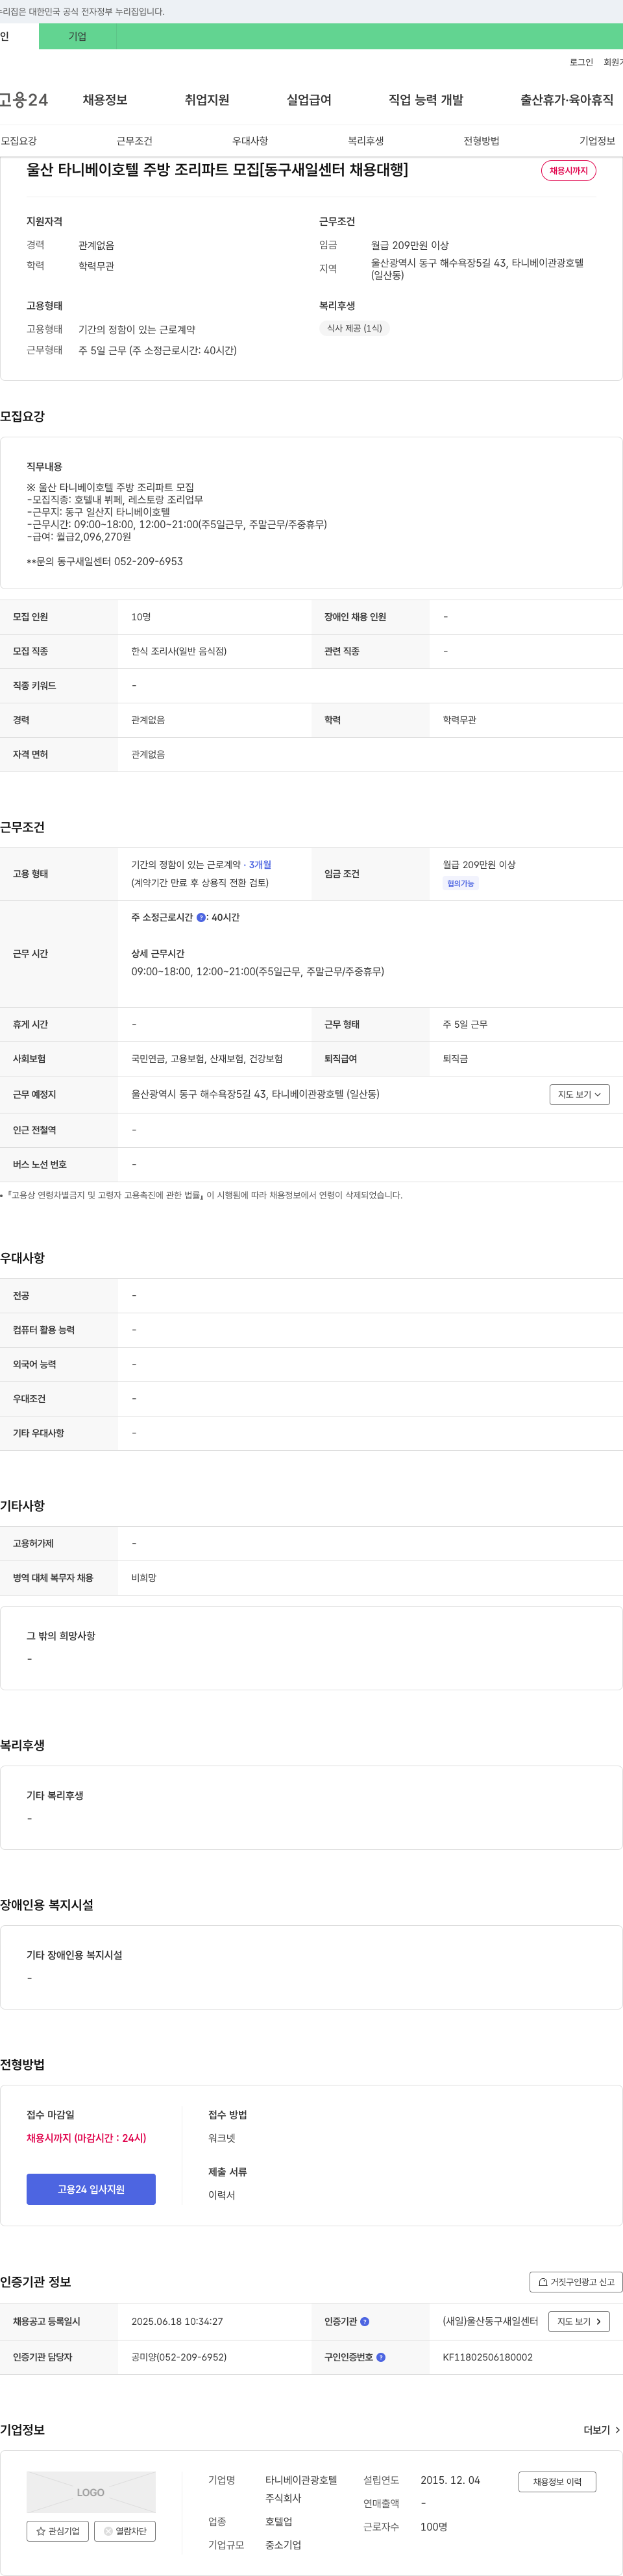Toggle 관심기업 star button

(x=58, y=2531)
